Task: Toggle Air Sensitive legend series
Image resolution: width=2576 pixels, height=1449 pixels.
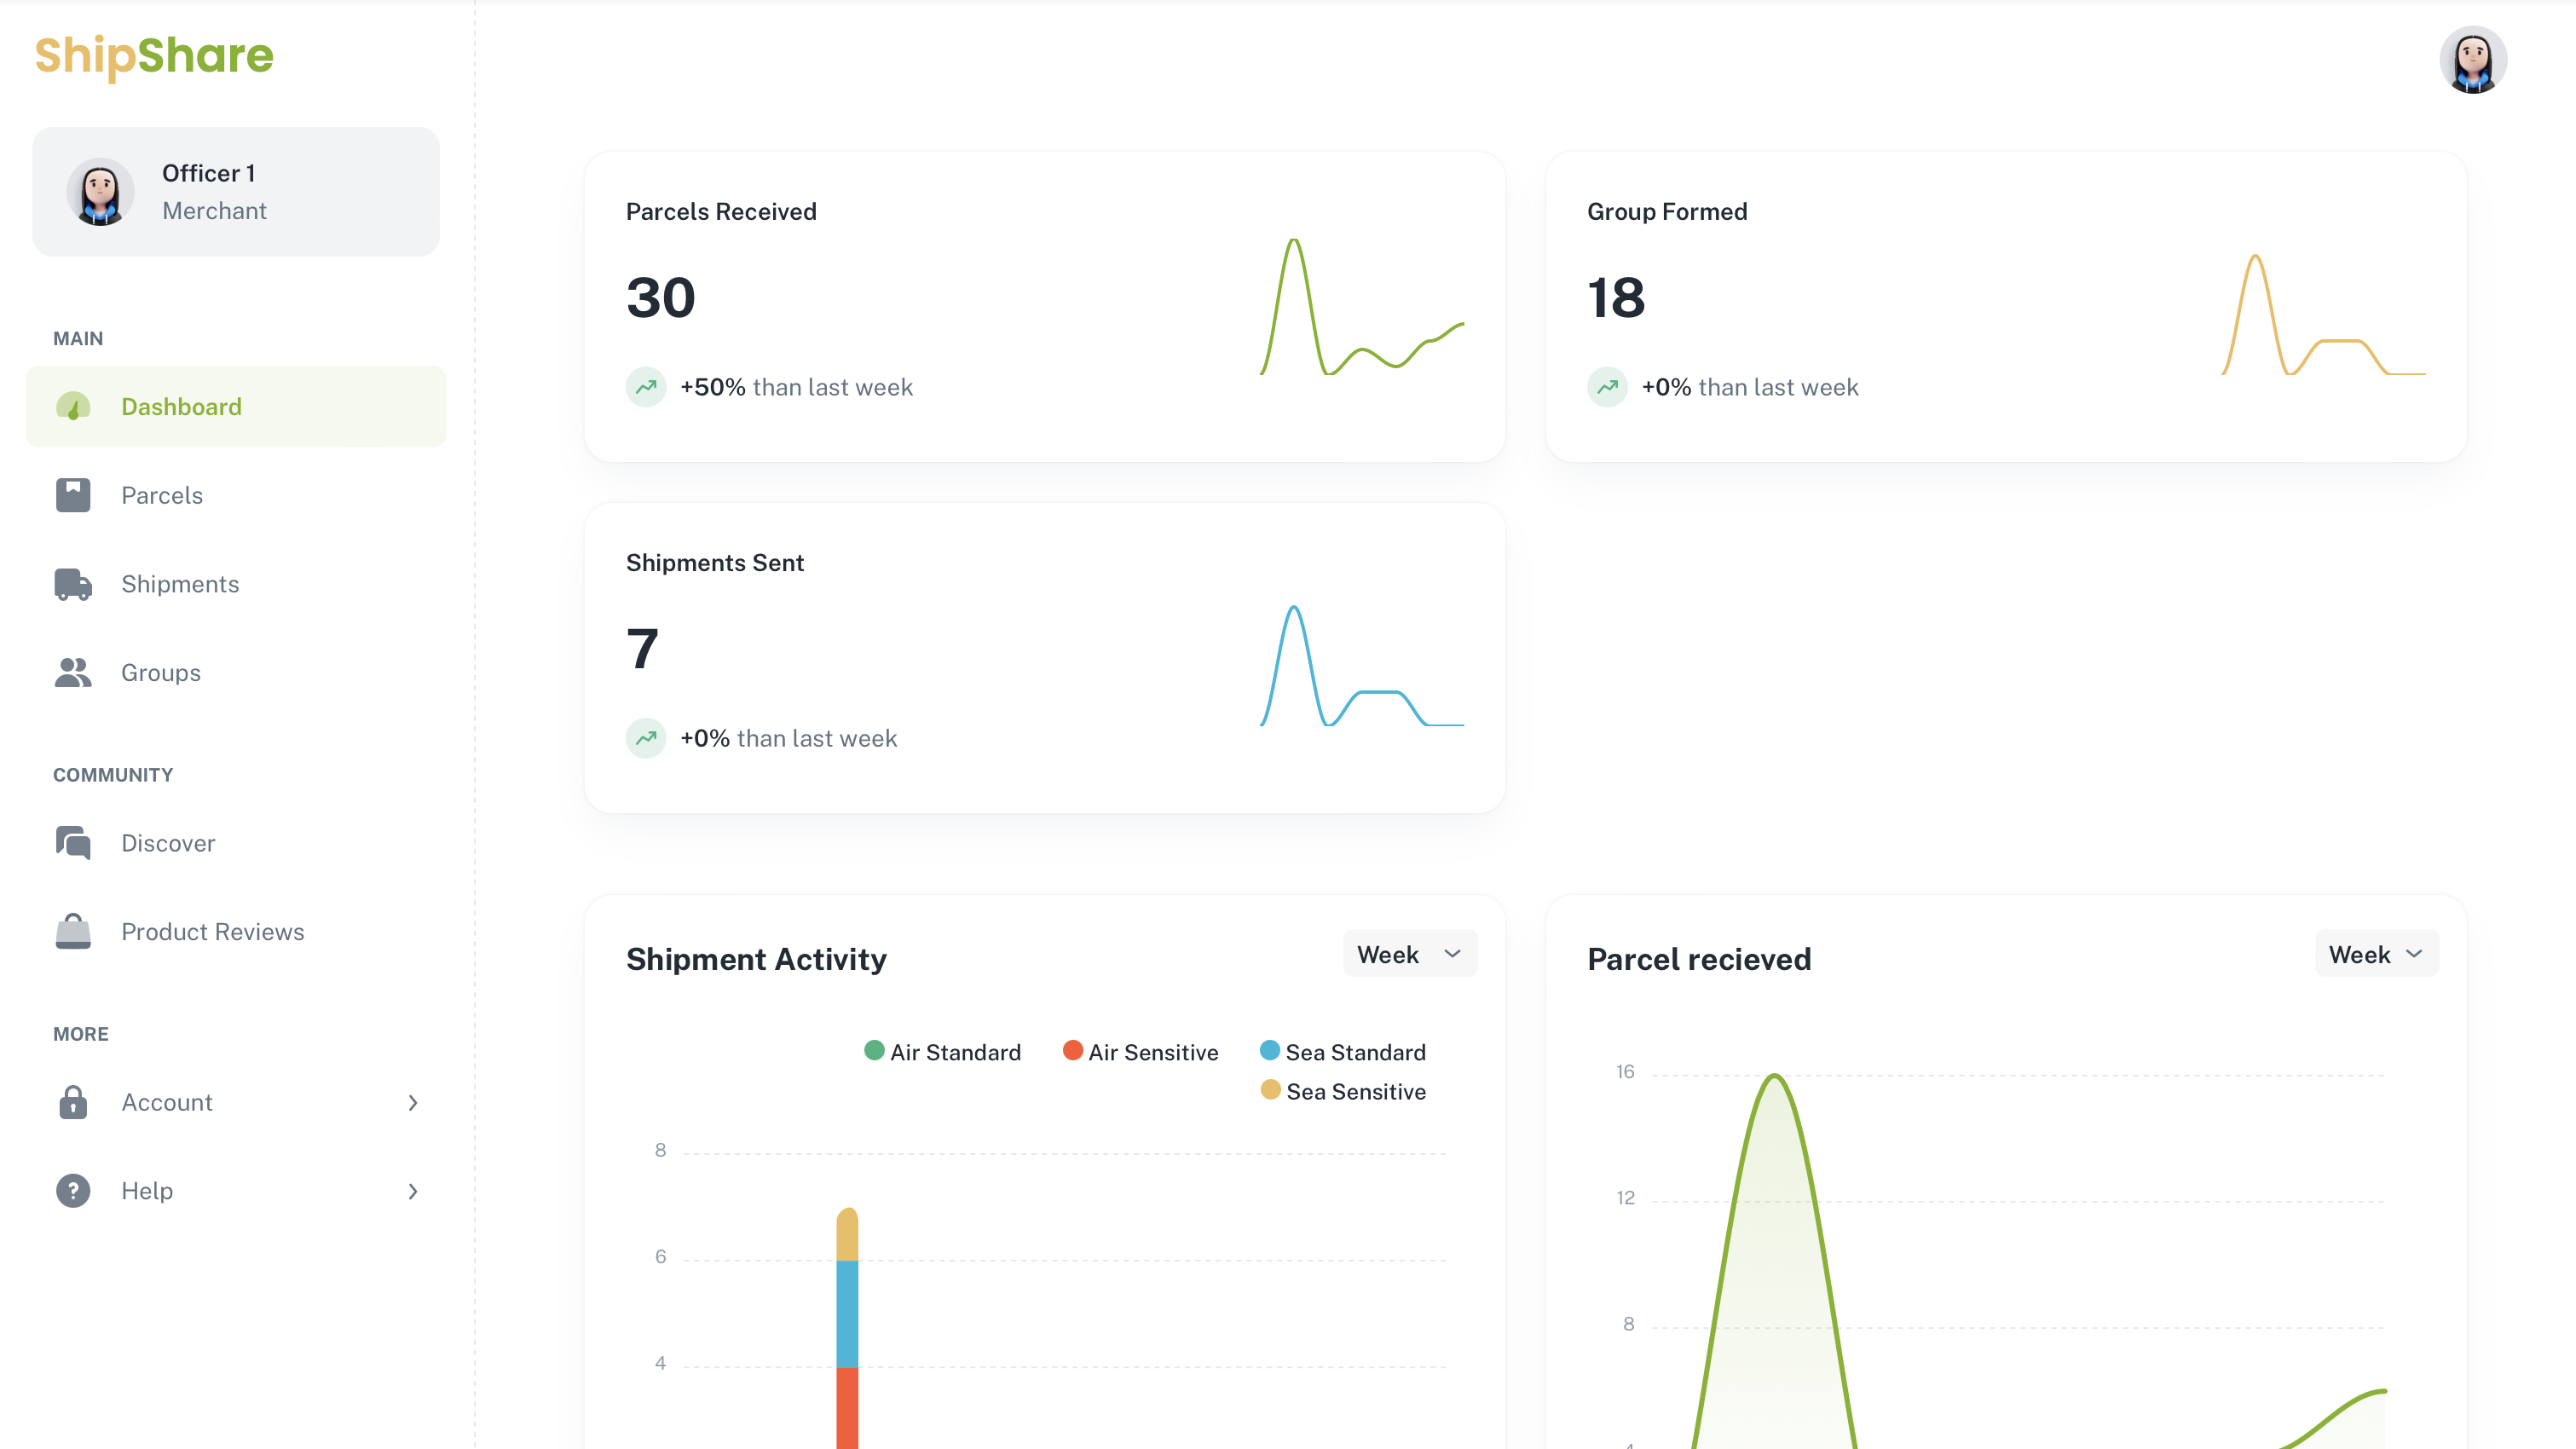Action: click(x=1140, y=1052)
